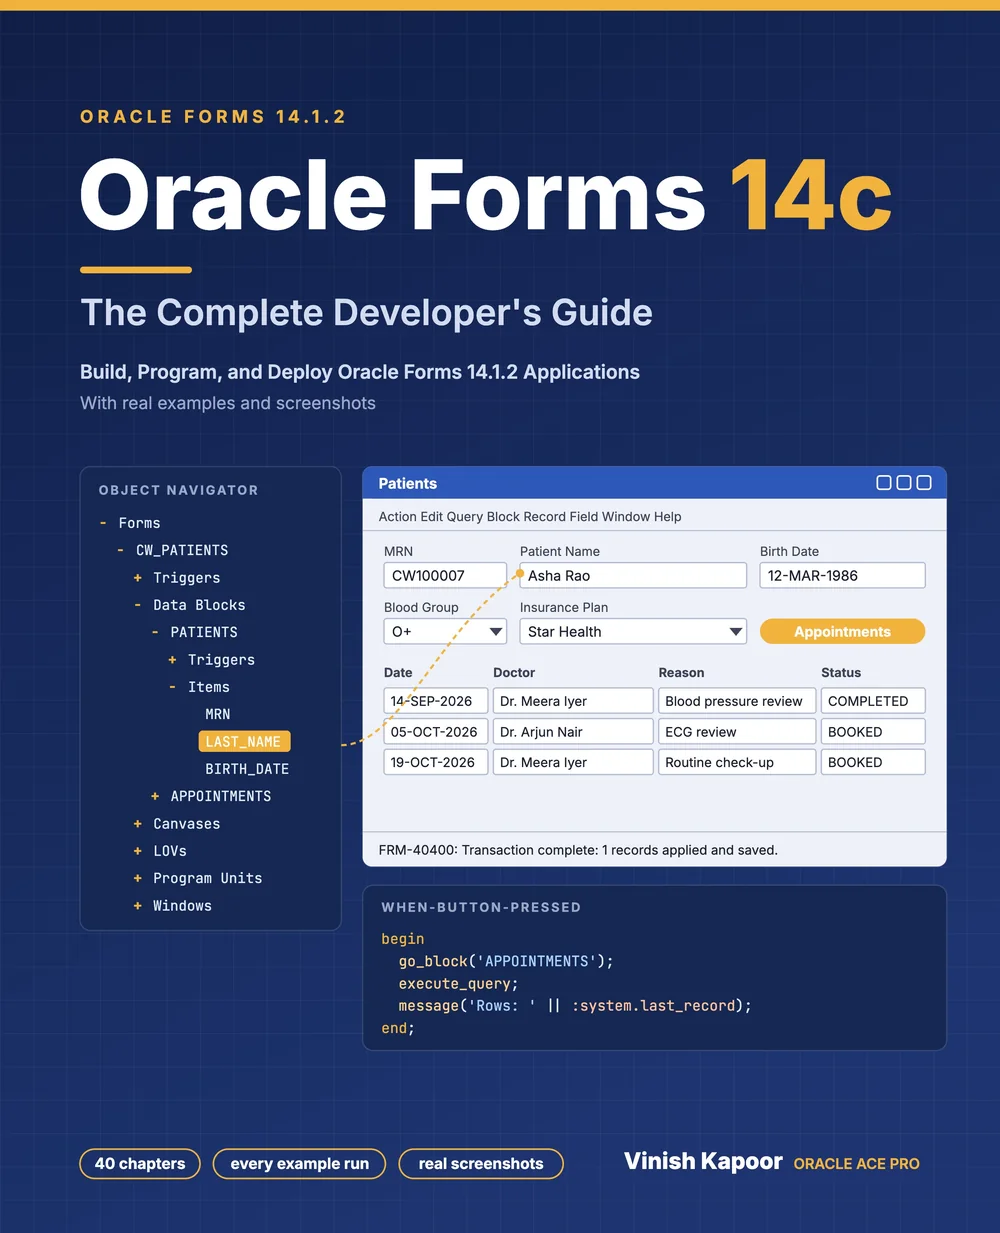This screenshot has height=1233, width=1000.
Task: Click the ECG review reason cell
Action: coord(737,732)
